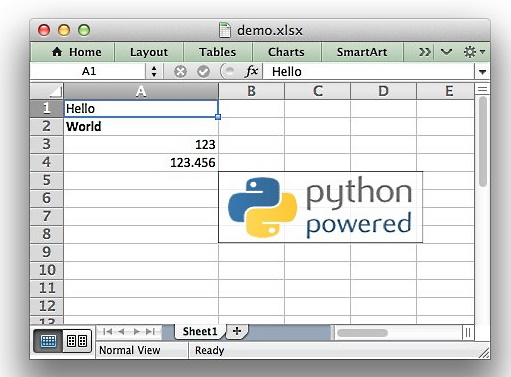This screenshot has width=511, height=377.
Task: Click the horizontal scrollbar split handle
Action: coord(468,333)
